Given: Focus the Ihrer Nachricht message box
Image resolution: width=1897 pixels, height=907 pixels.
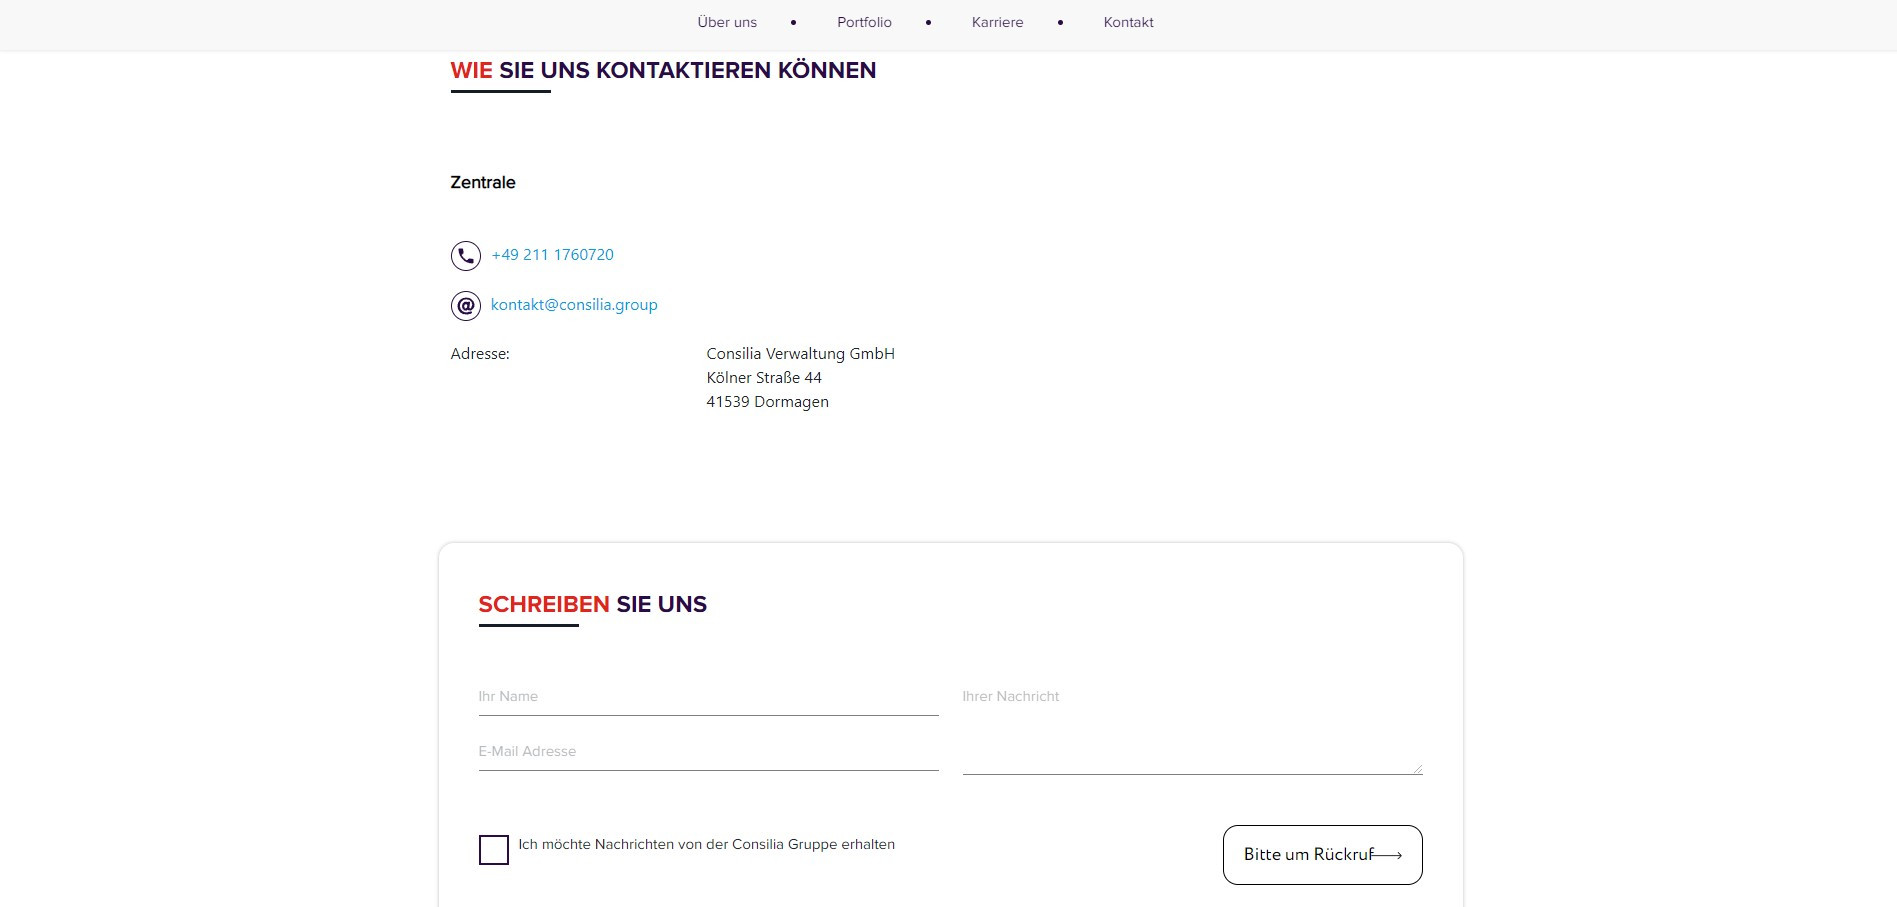Looking at the screenshot, I should pos(1192,730).
